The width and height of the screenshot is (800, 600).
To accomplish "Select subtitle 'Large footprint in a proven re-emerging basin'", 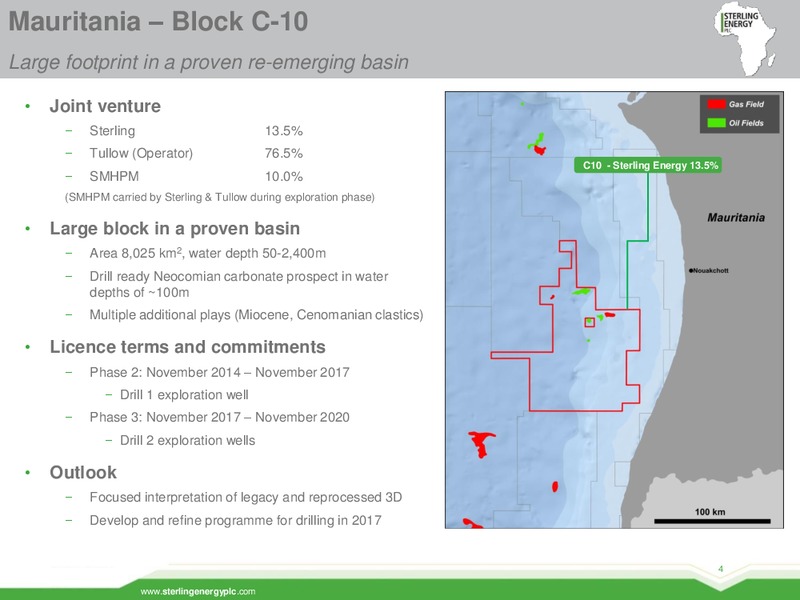I will click(x=209, y=62).
